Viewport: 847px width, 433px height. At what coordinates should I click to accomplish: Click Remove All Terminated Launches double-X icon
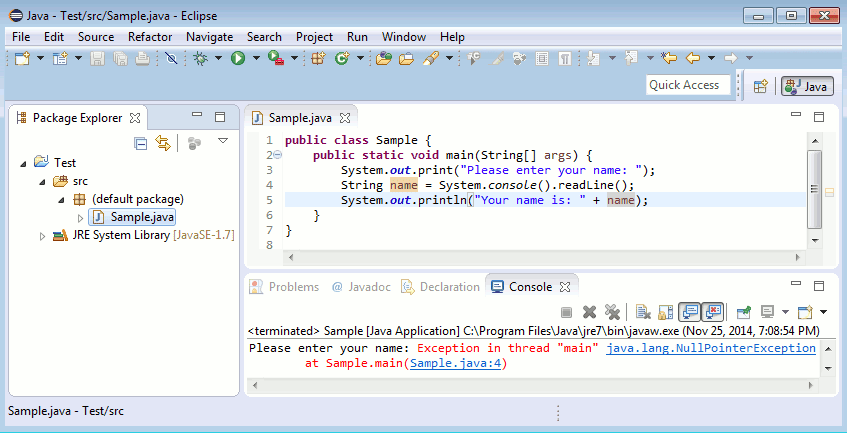point(612,312)
